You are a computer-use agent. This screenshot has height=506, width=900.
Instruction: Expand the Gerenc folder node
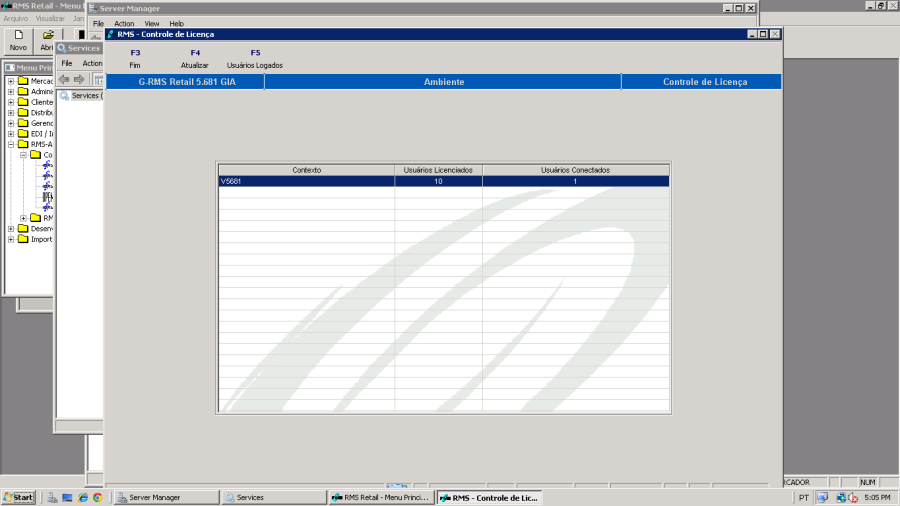[x=11, y=123]
